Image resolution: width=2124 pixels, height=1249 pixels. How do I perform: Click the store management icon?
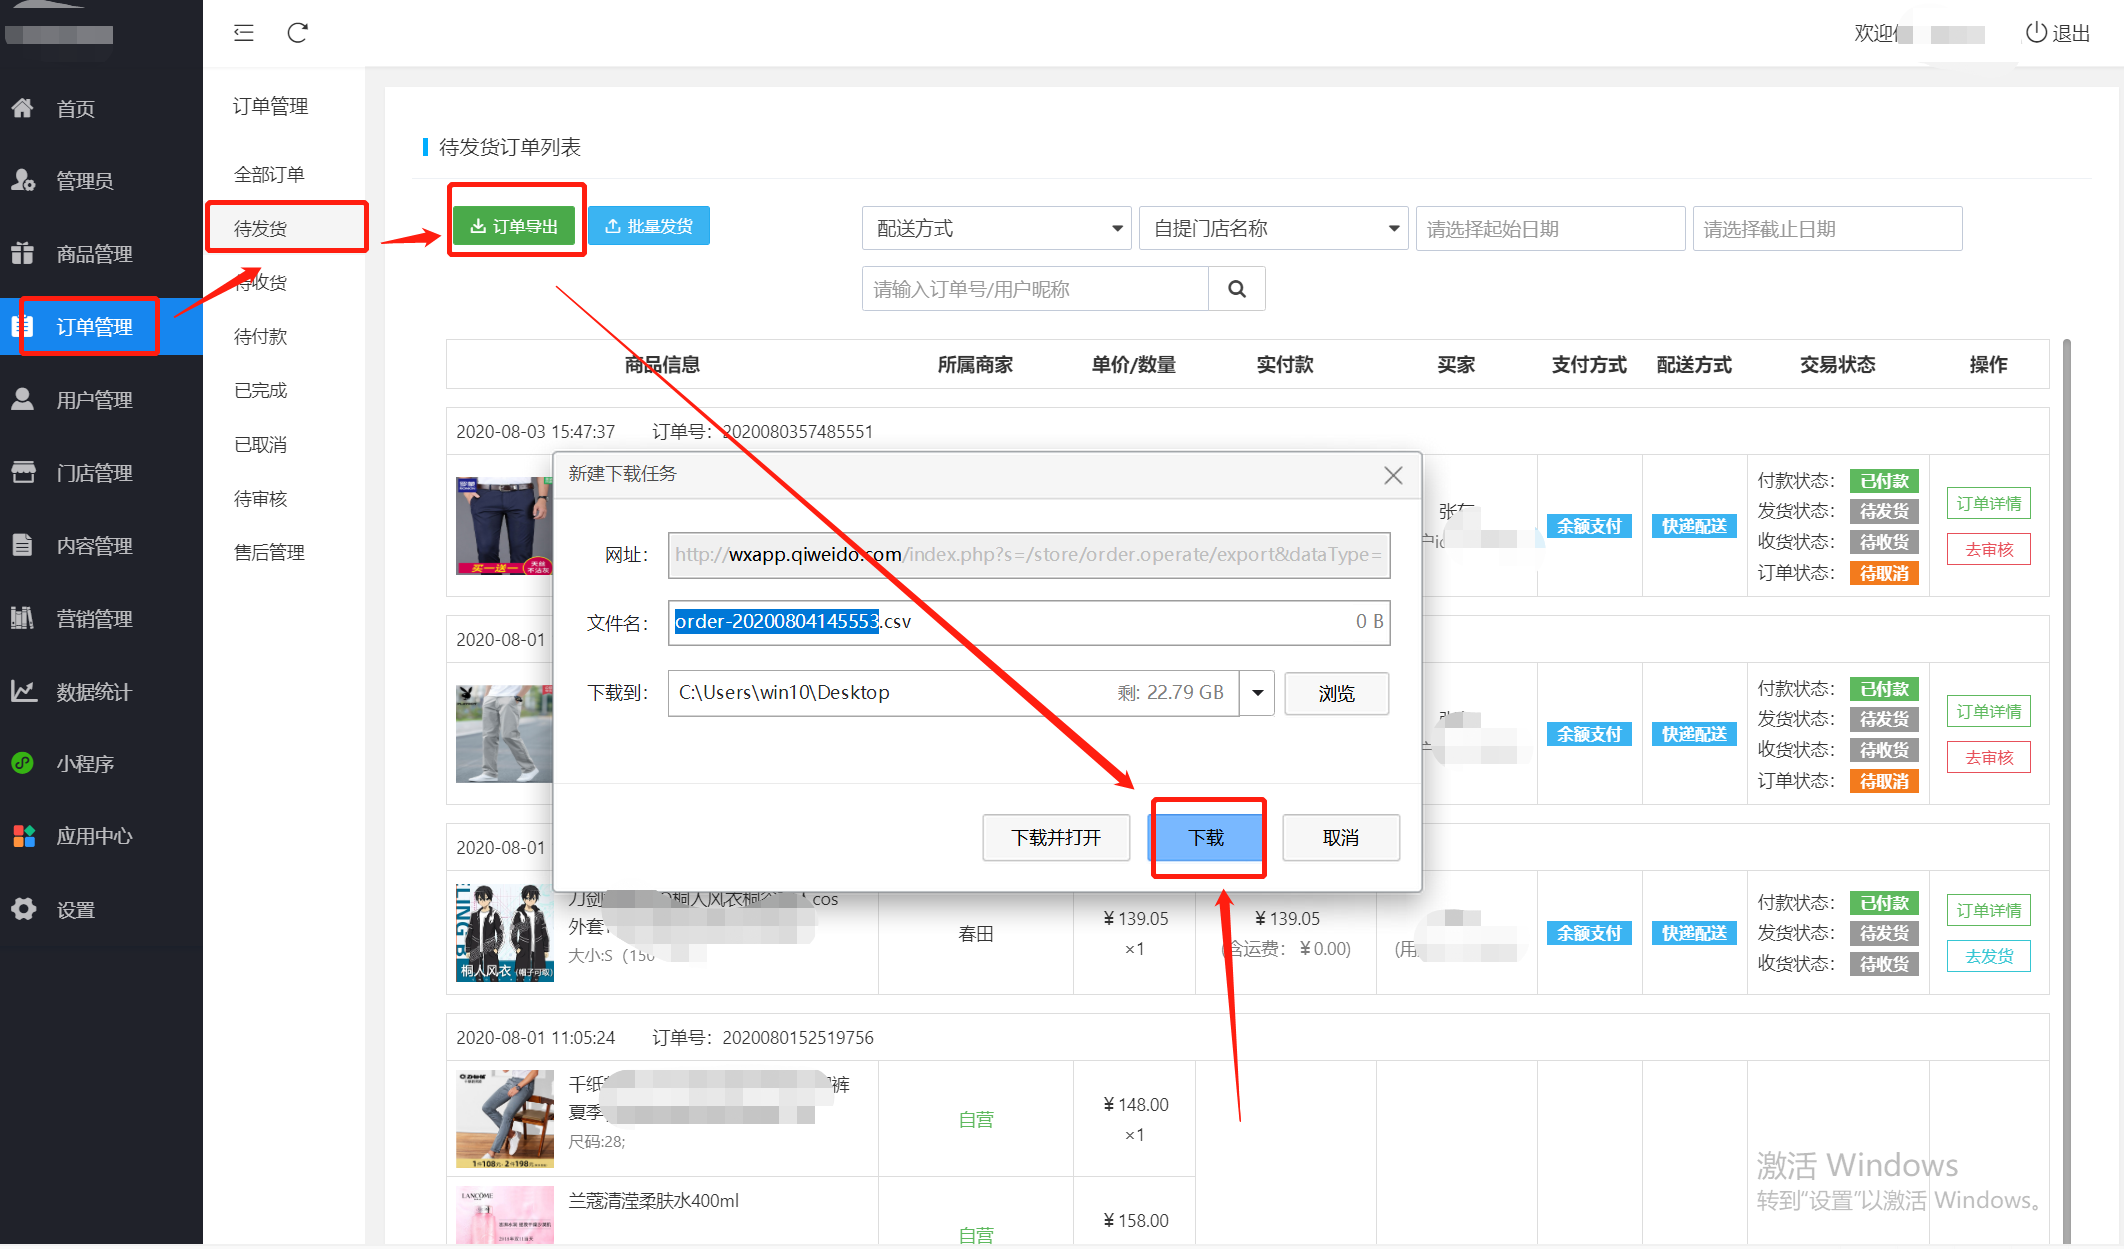click(x=23, y=472)
